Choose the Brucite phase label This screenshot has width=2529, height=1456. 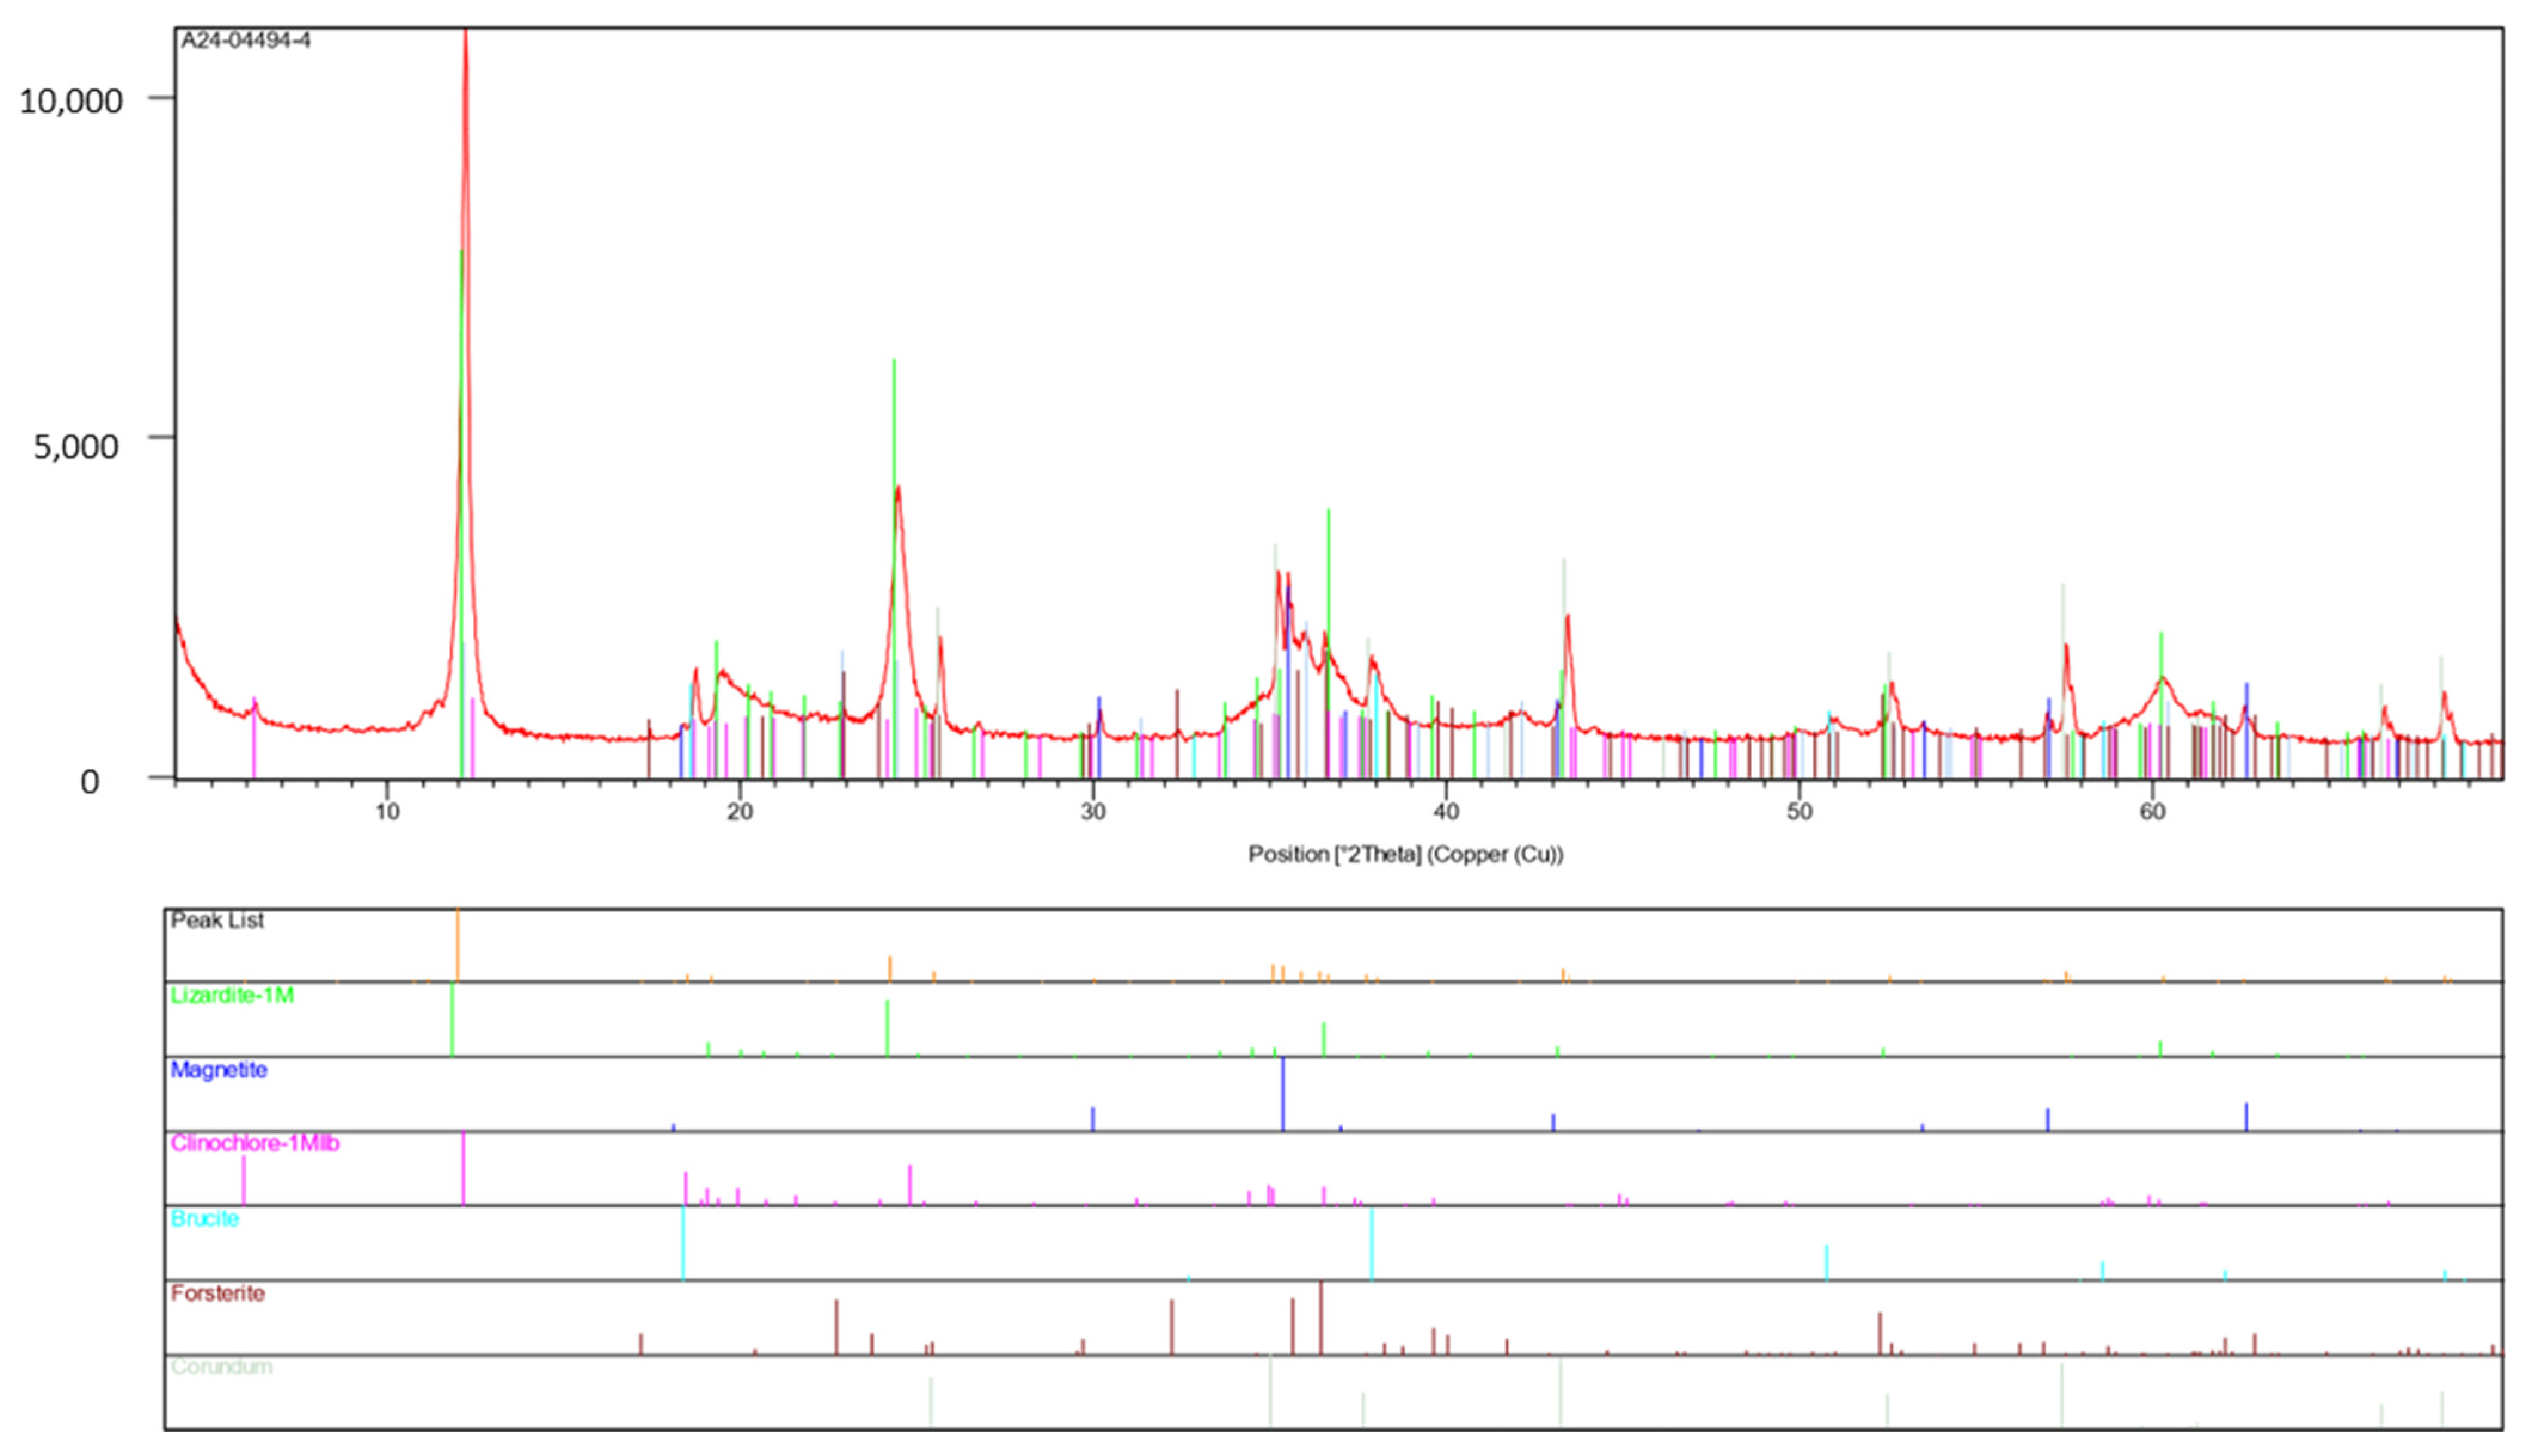205,1219
